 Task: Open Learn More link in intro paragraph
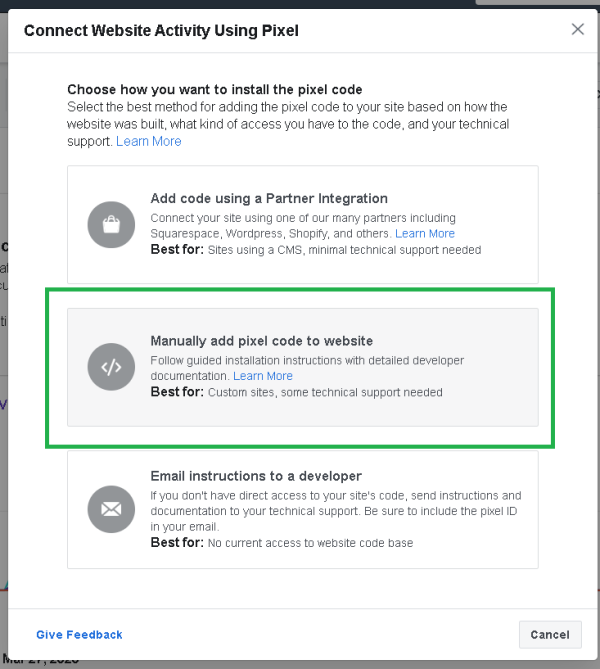149,141
